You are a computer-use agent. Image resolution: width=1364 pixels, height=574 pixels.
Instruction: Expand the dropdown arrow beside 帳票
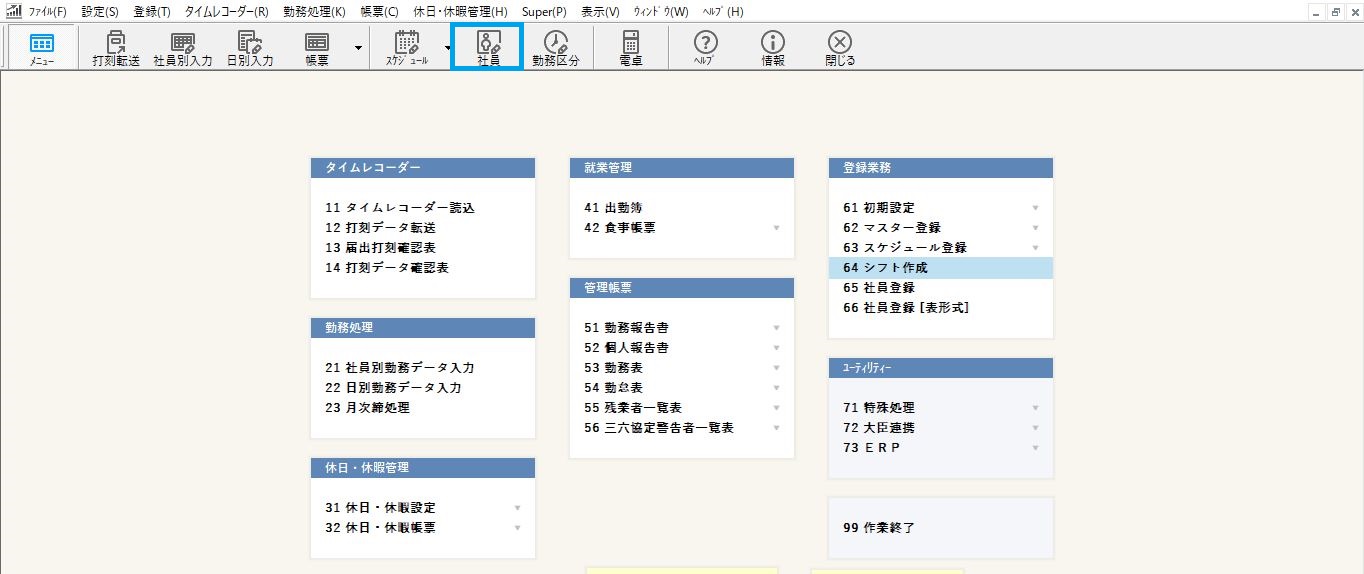coord(358,47)
